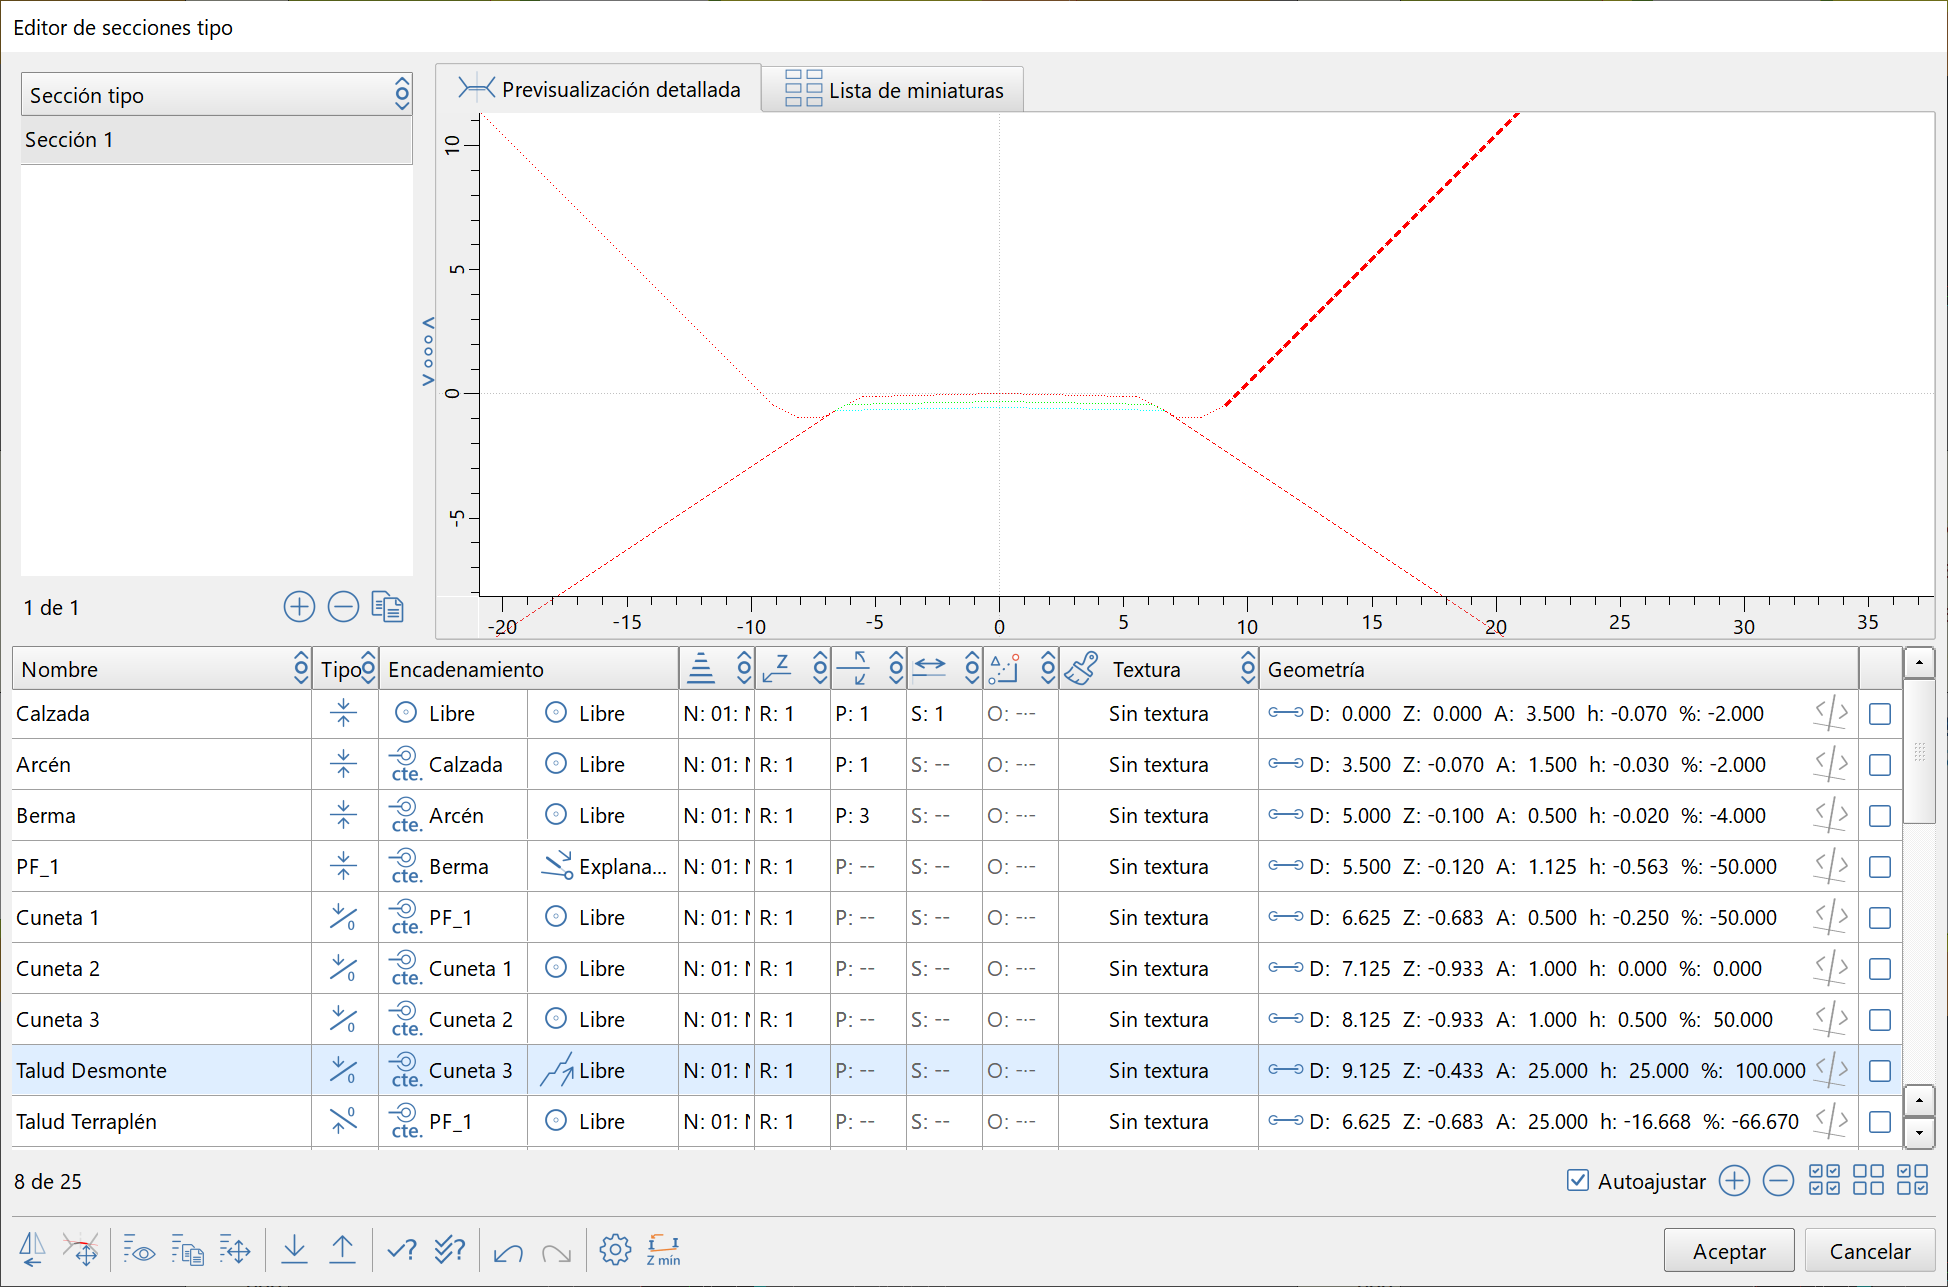
Task: Click the single check validation icon
Action: click(x=401, y=1249)
